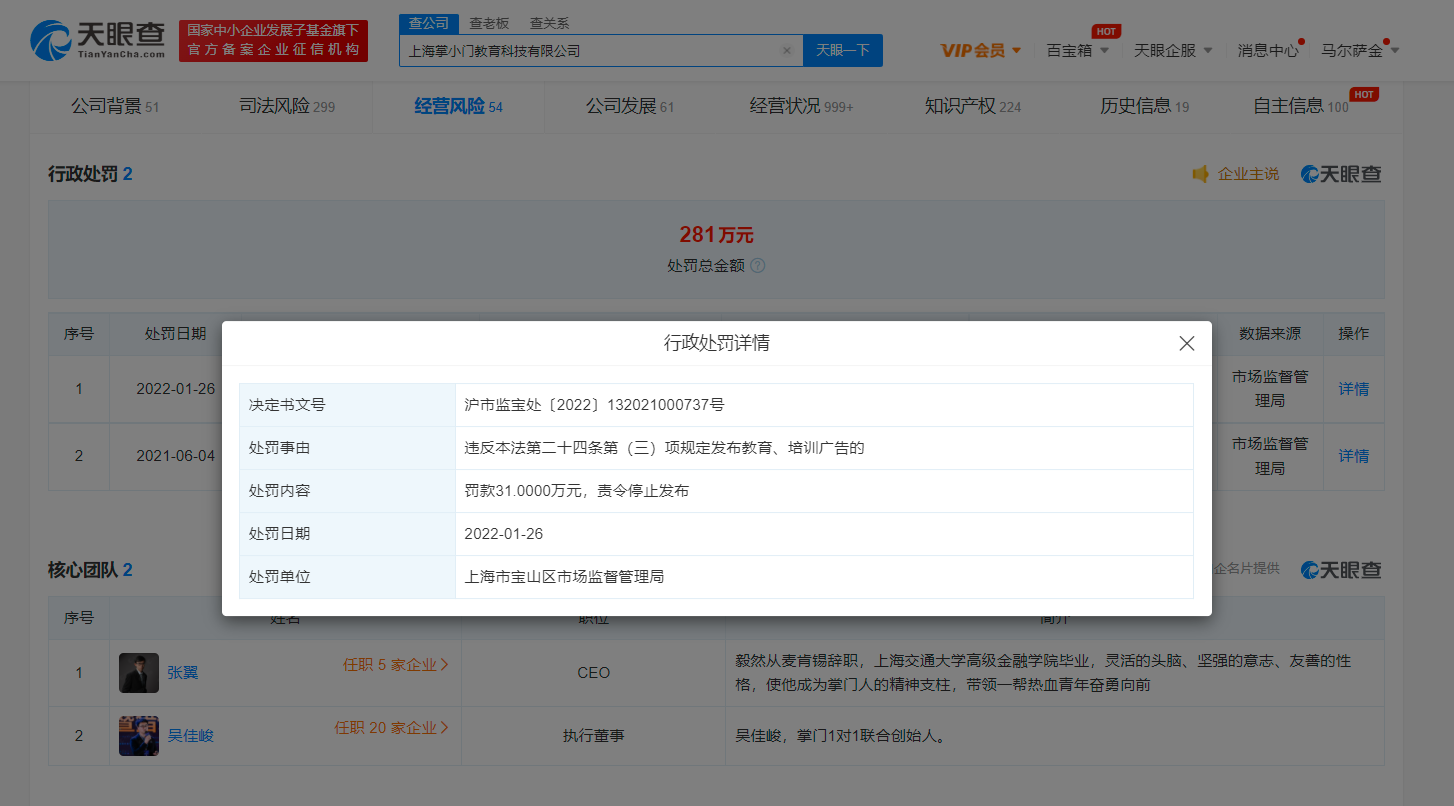Click the 2021-06-04 date in penalty table
Viewport: 1454px width, 806px height.
pos(176,456)
